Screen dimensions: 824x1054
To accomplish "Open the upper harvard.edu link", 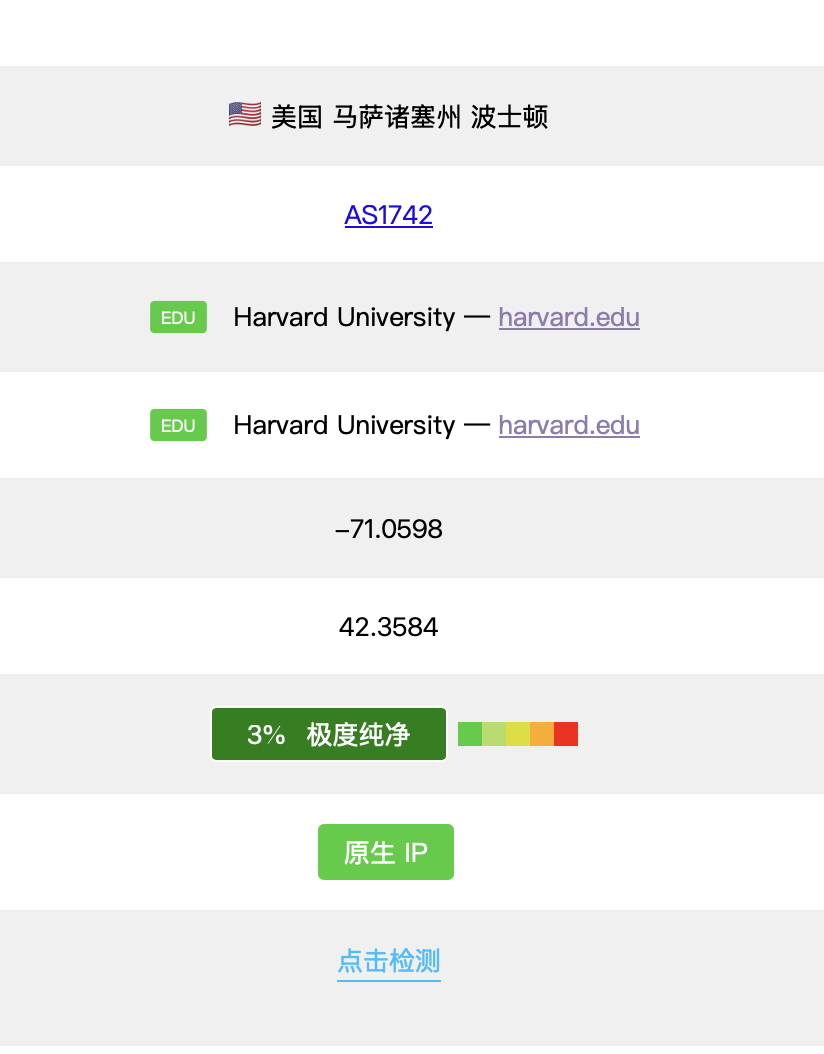I will point(569,317).
